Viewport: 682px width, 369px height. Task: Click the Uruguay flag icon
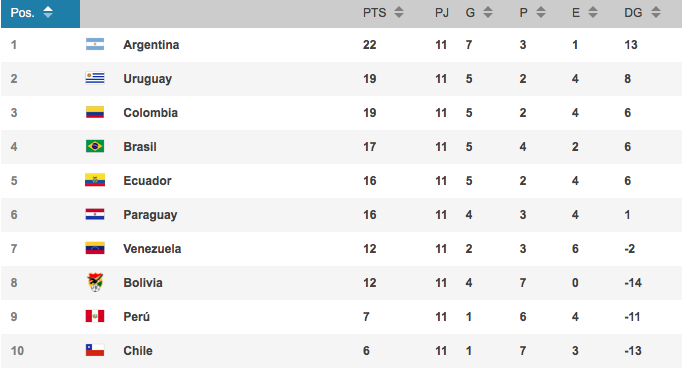[95, 78]
